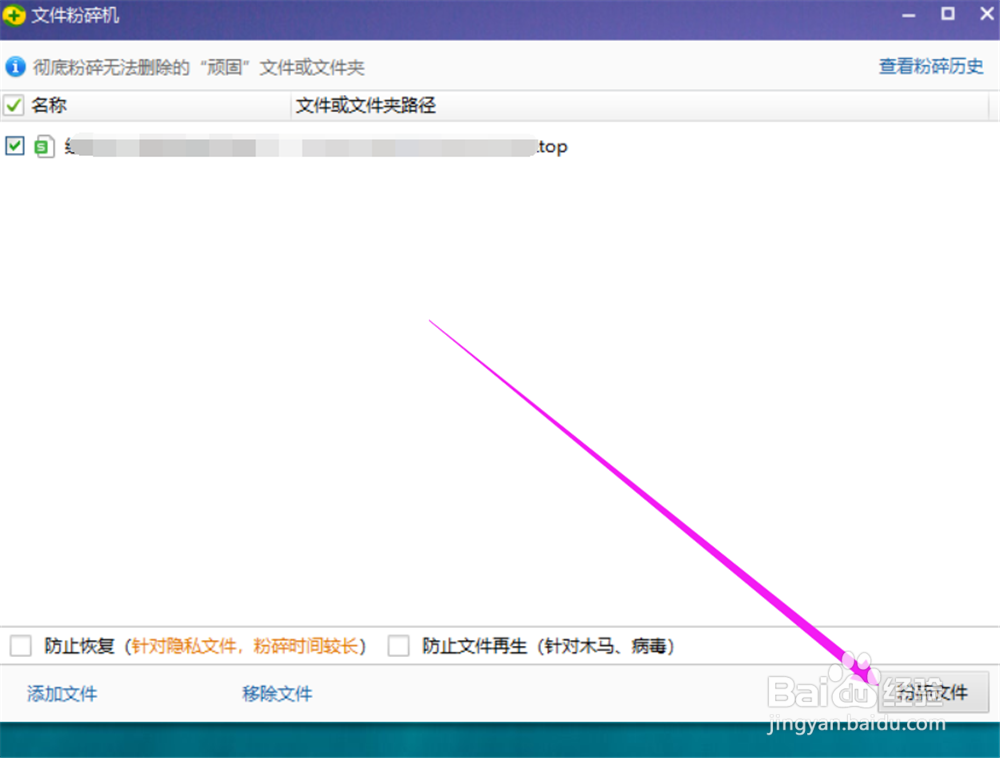Click the 粉碎文件 button
The image size is (1000, 758).
(933, 692)
